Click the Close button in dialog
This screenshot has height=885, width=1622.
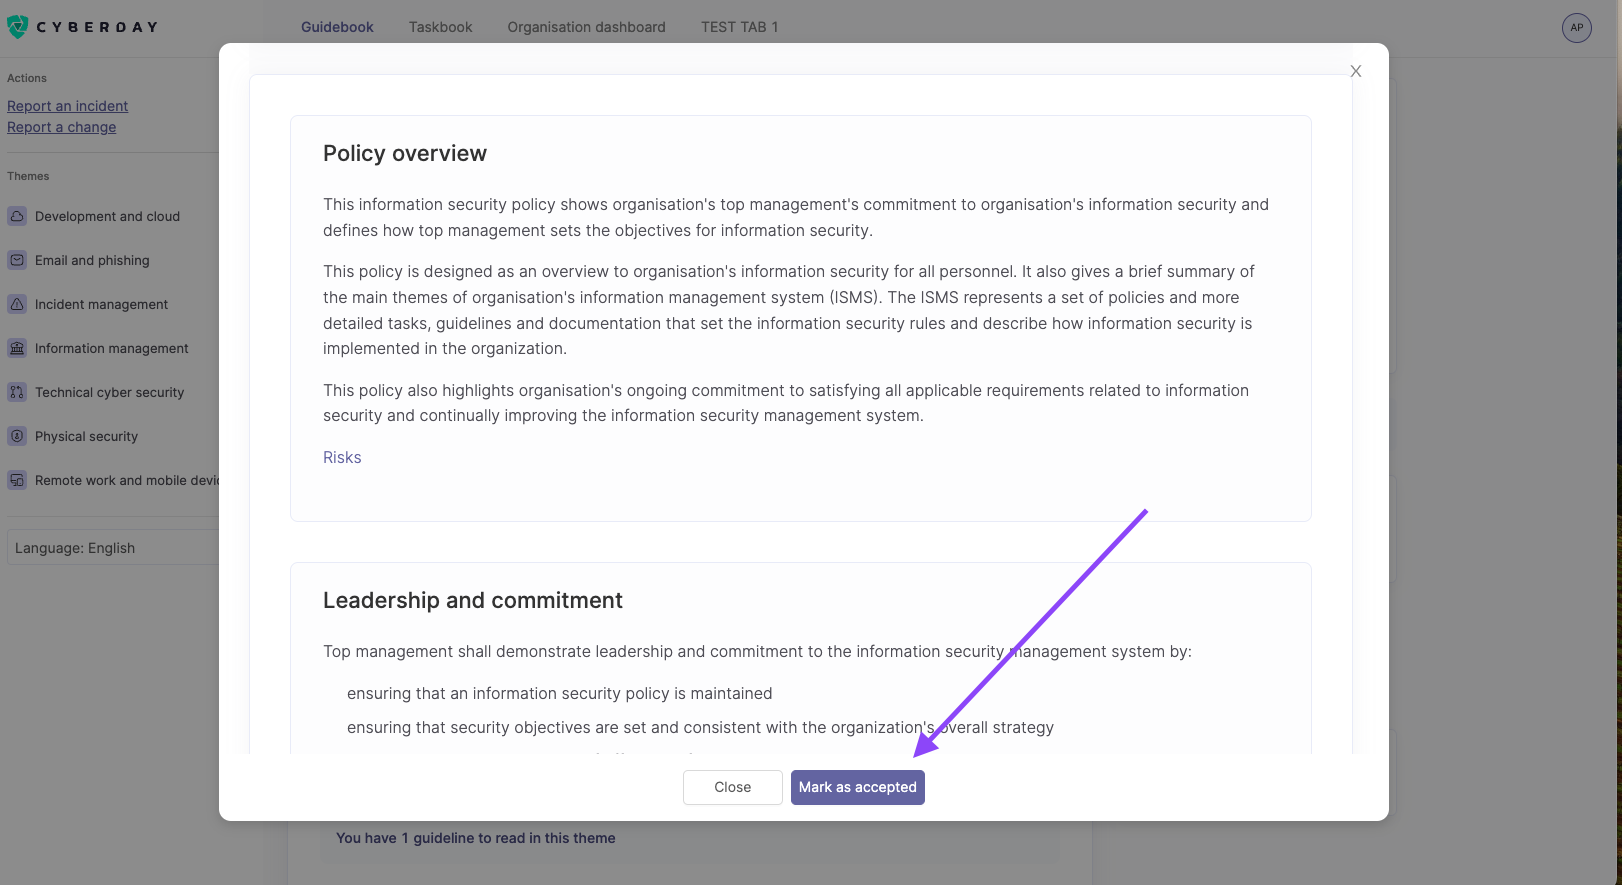point(733,787)
